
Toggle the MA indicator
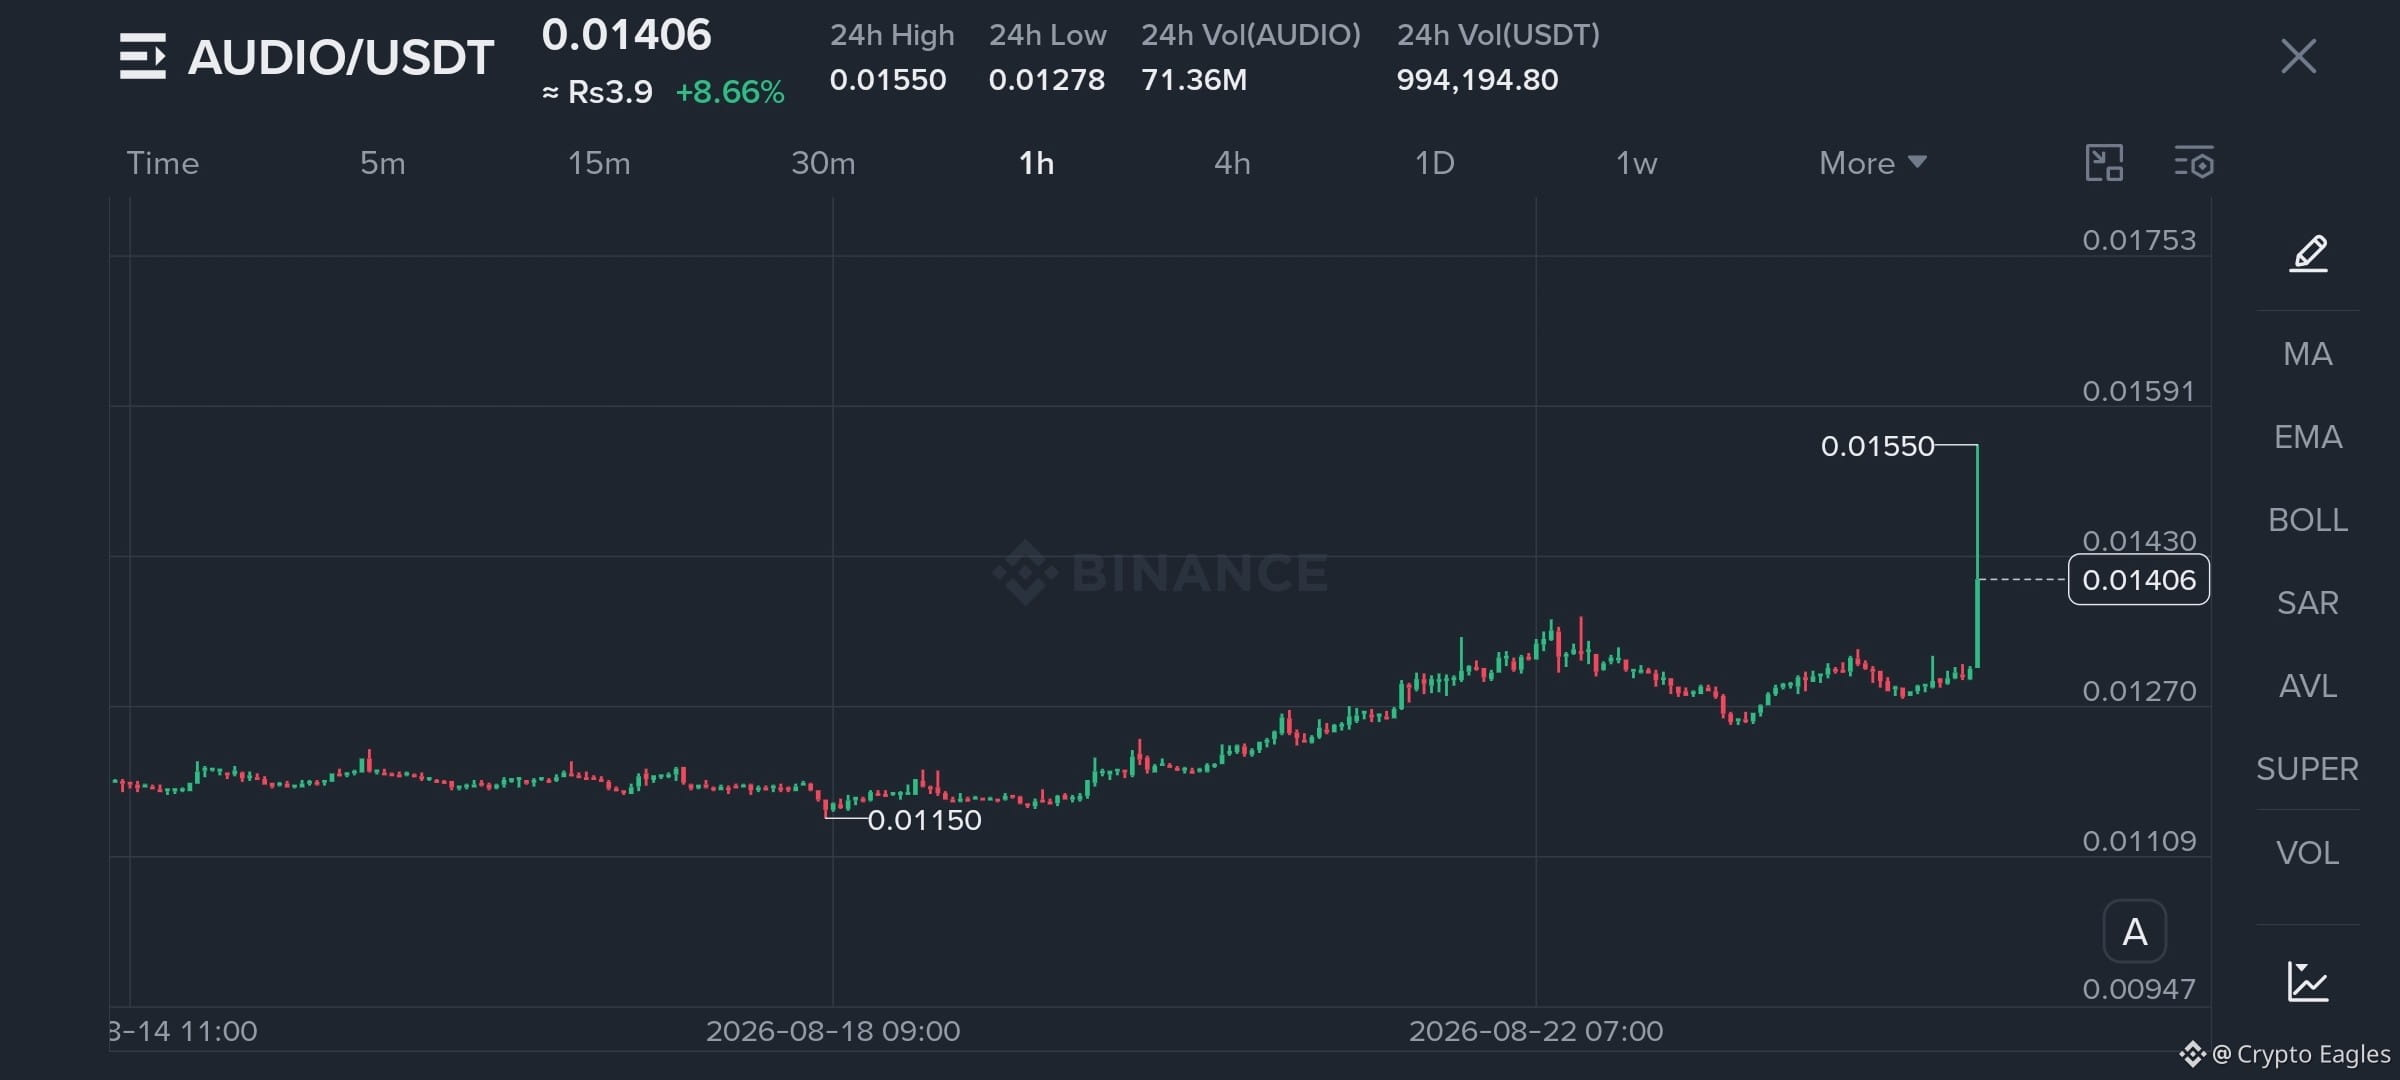click(x=2308, y=354)
